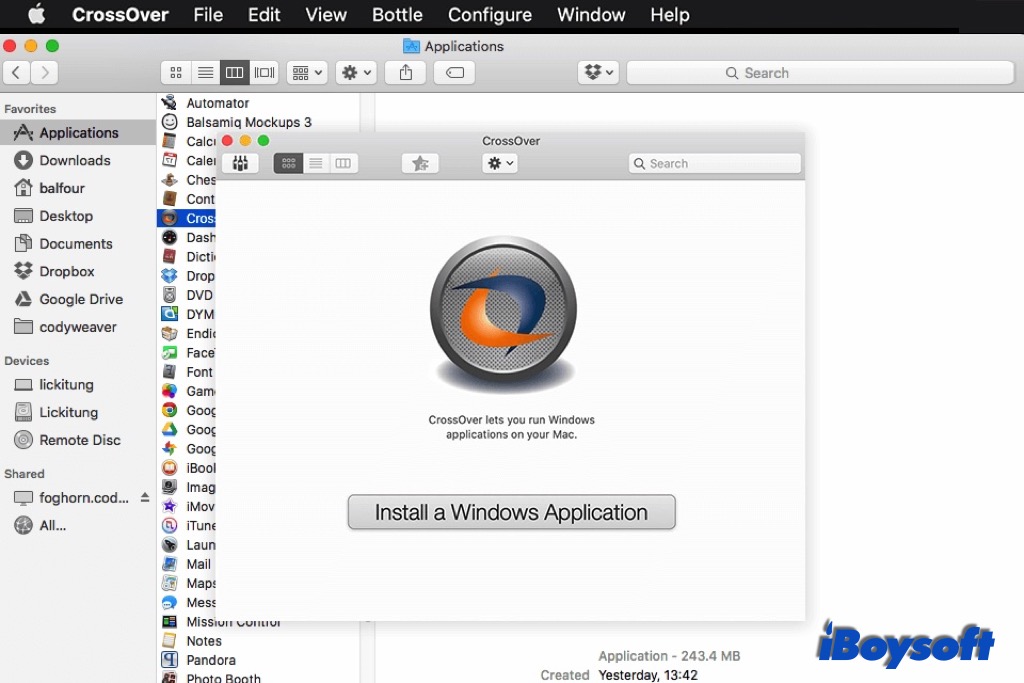1024x683 pixels.
Task: Click the Finder Edit Tags icon
Action: [x=454, y=73]
